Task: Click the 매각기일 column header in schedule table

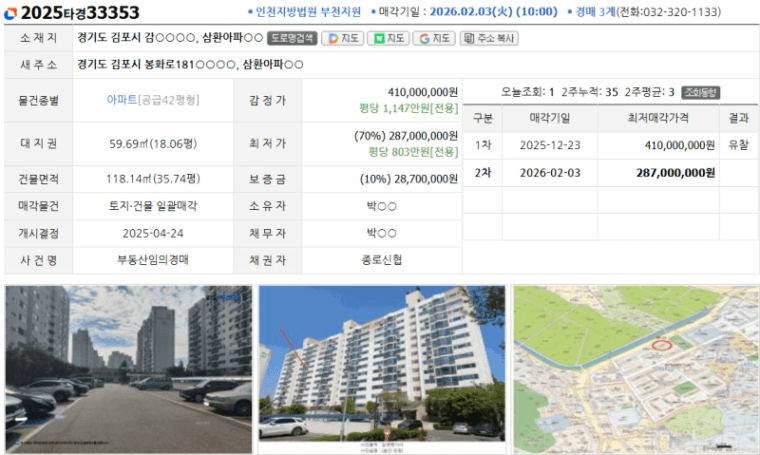Action: (x=550, y=118)
